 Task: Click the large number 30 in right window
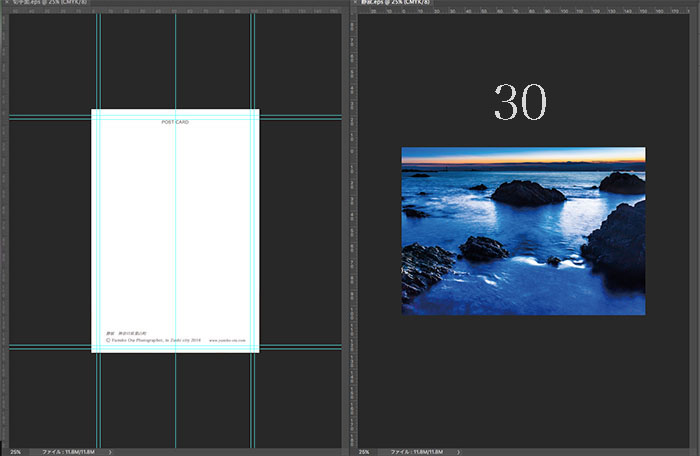point(520,102)
